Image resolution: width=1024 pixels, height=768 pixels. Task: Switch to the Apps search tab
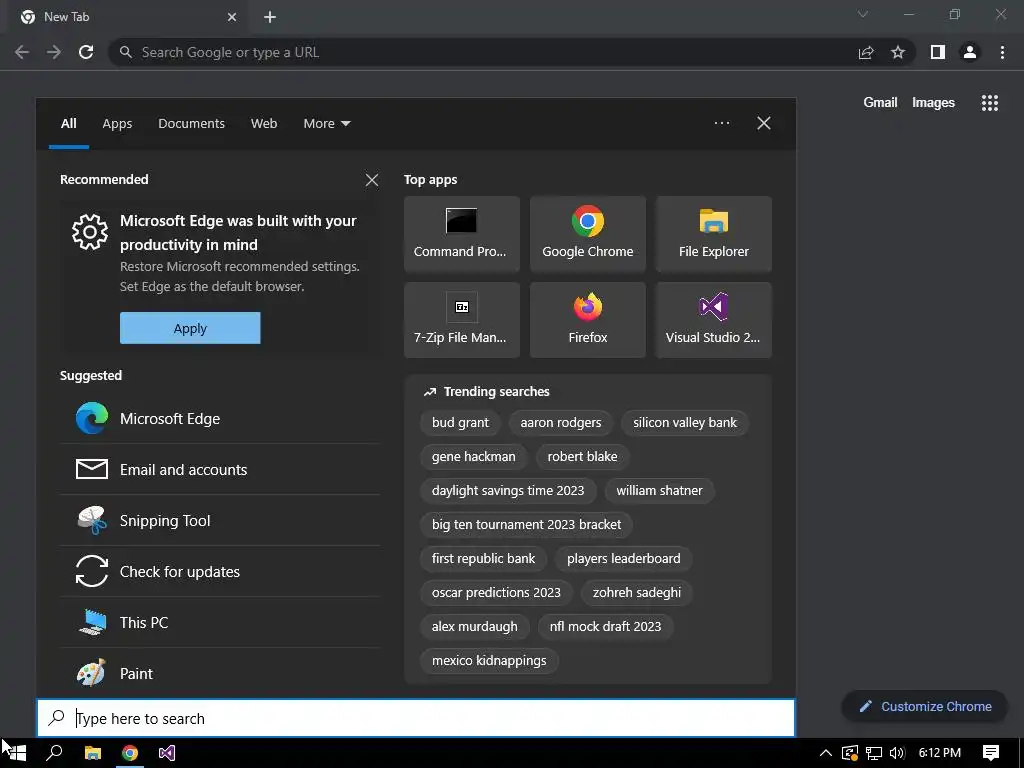tap(117, 123)
